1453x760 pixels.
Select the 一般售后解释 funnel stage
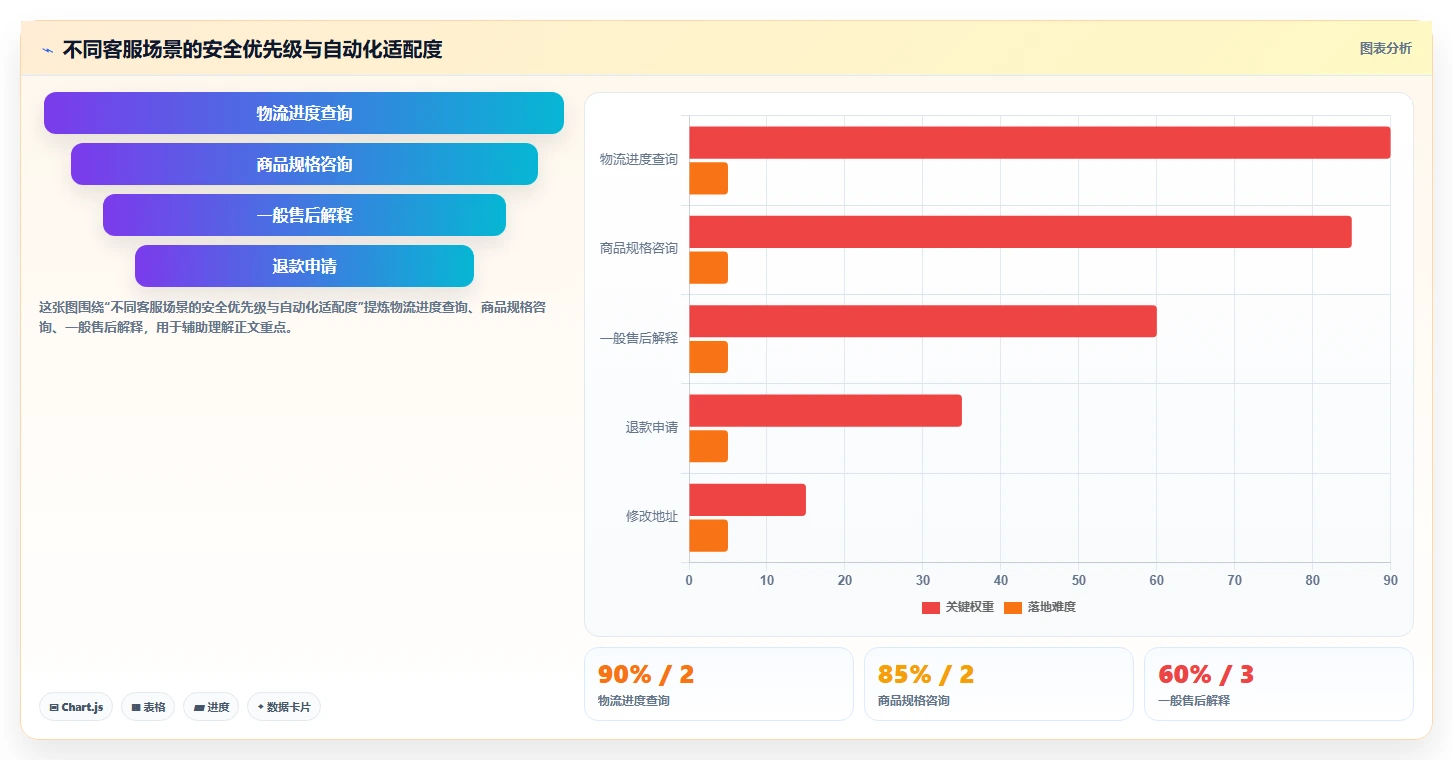pos(304,215)
